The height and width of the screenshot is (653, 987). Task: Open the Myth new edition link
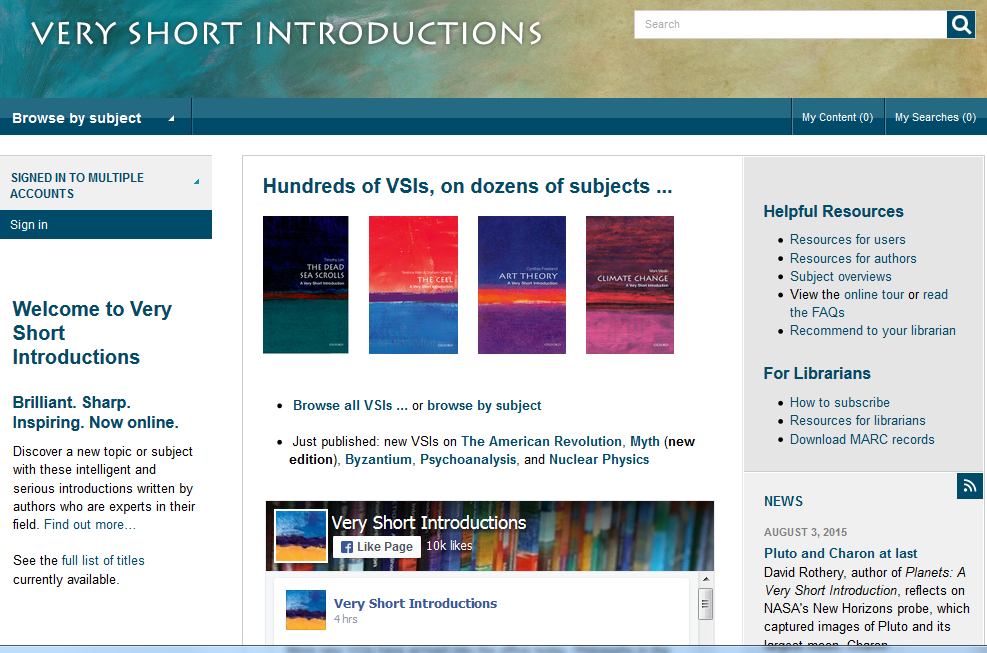645,441
